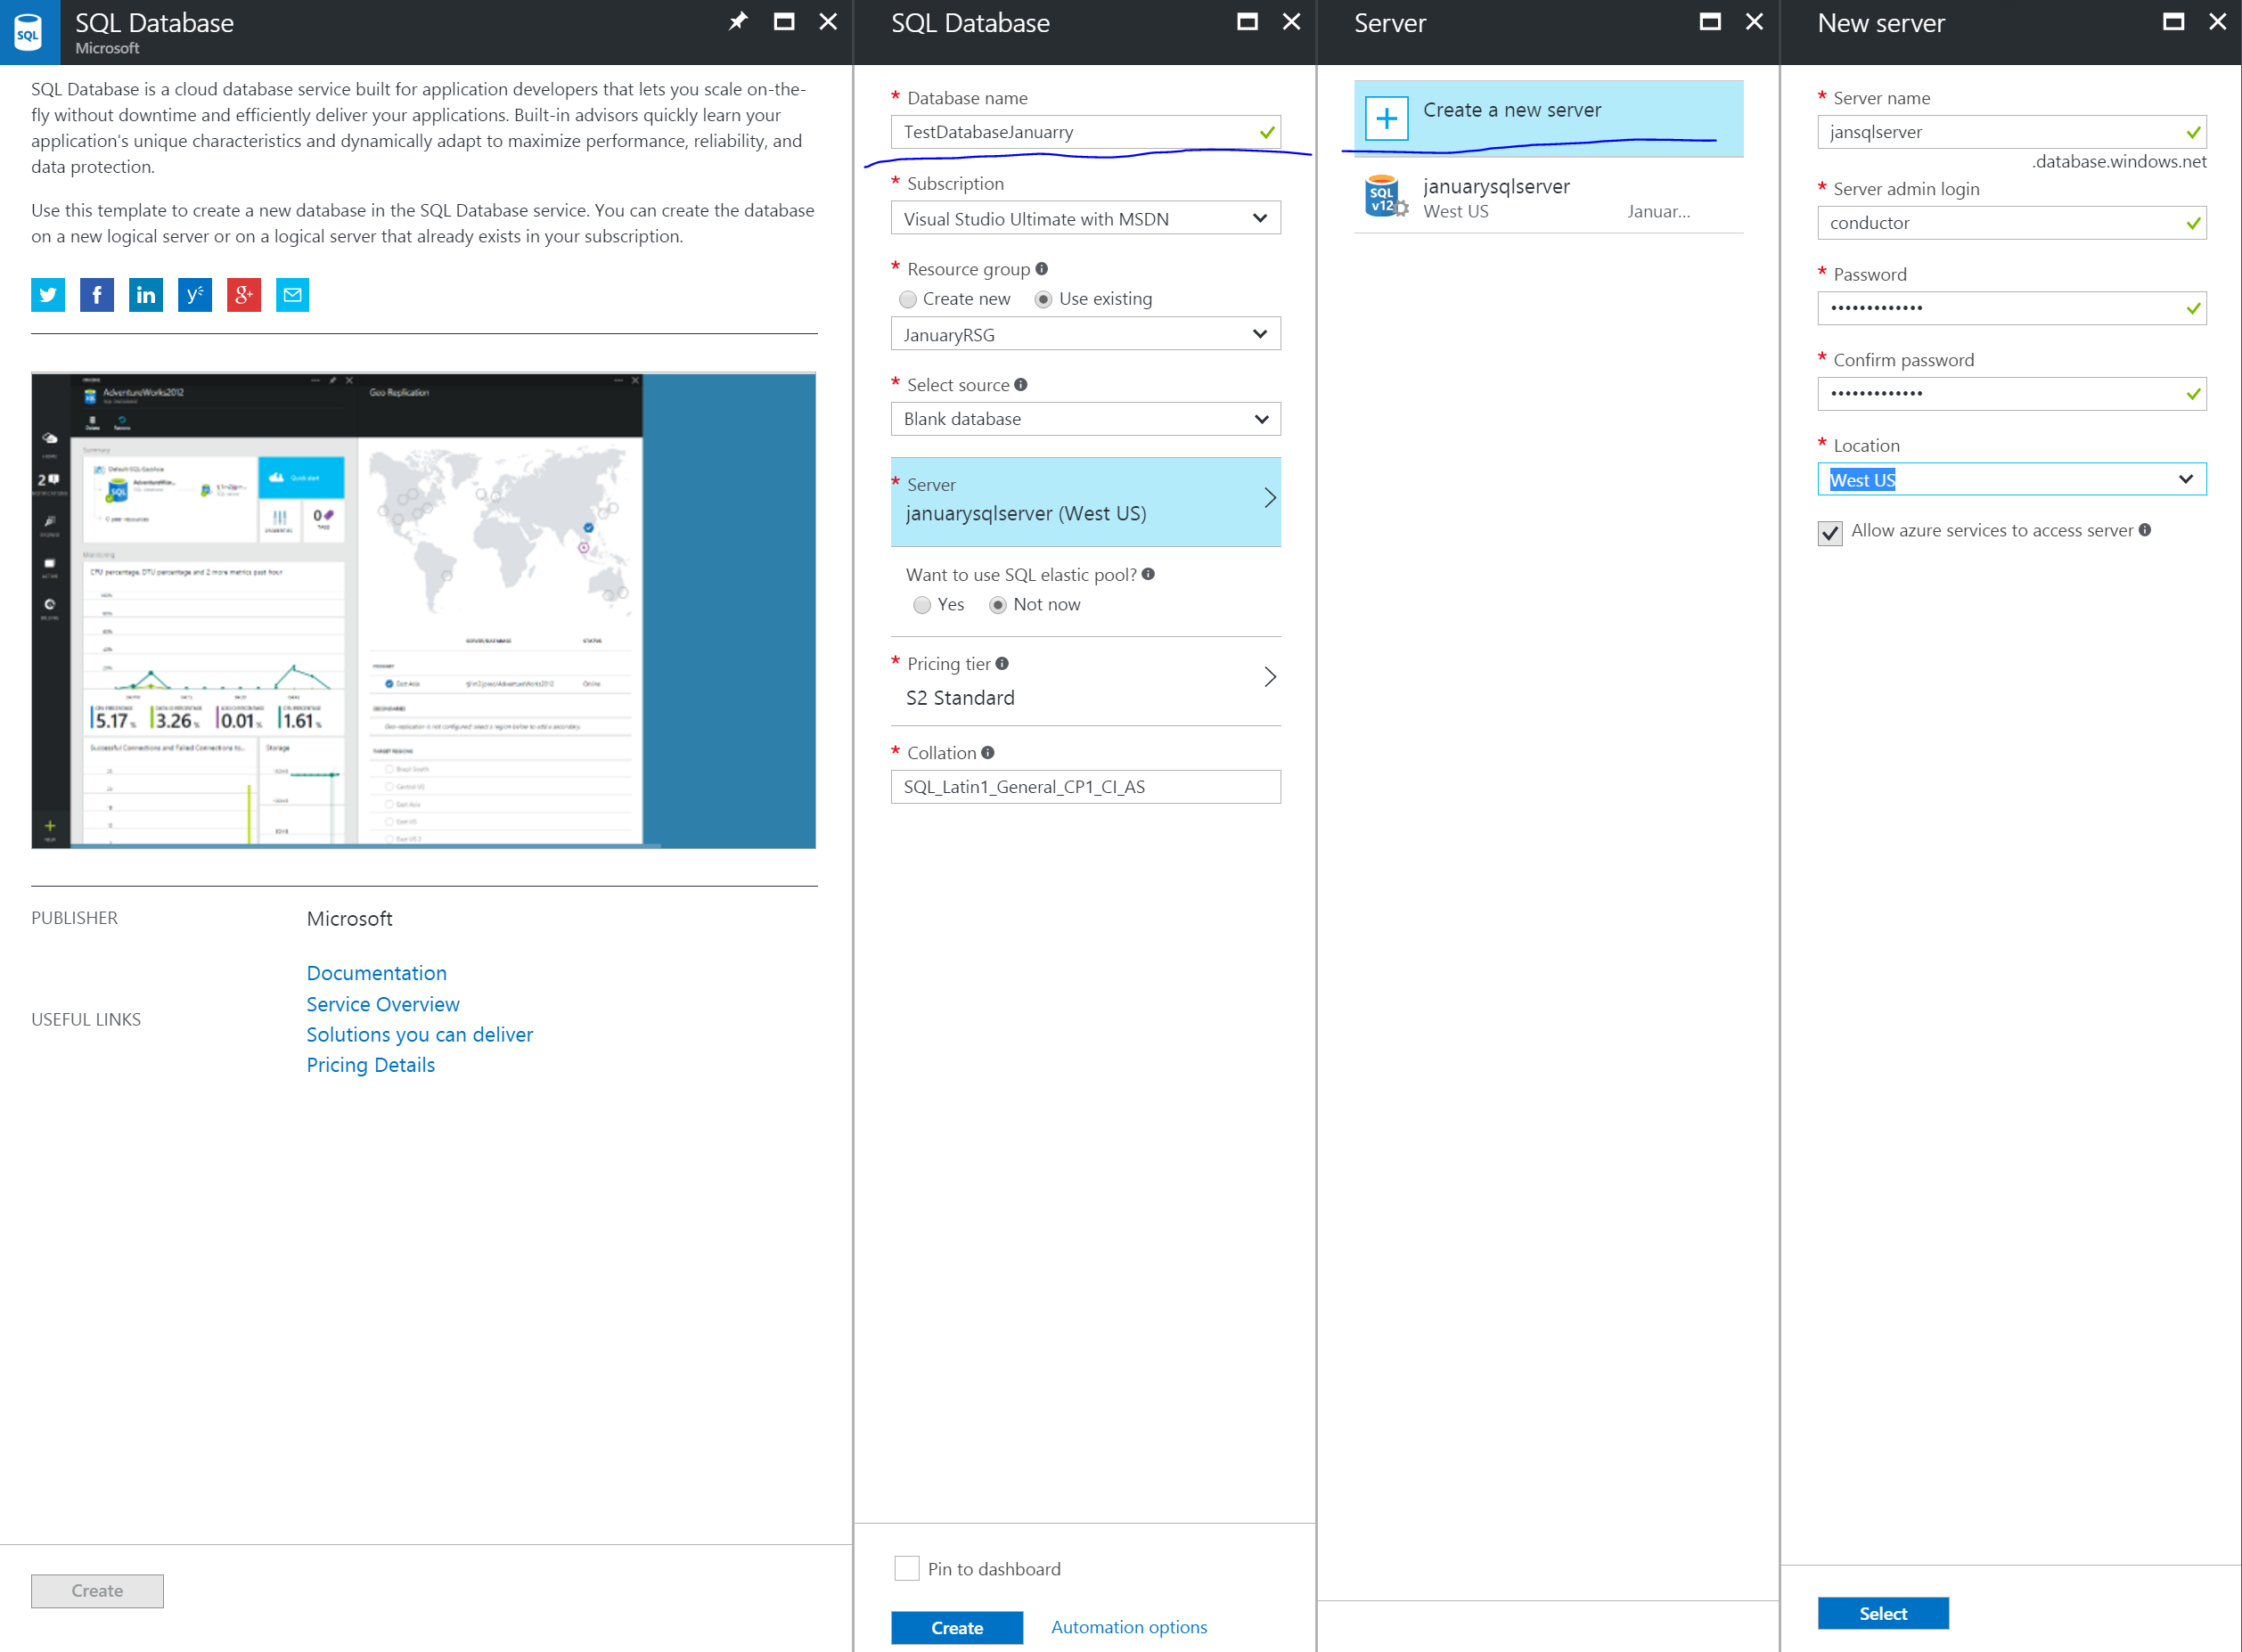Share on Yammer icon
The width and height of the screenshot is (2242, 1652).
point(195,295)
